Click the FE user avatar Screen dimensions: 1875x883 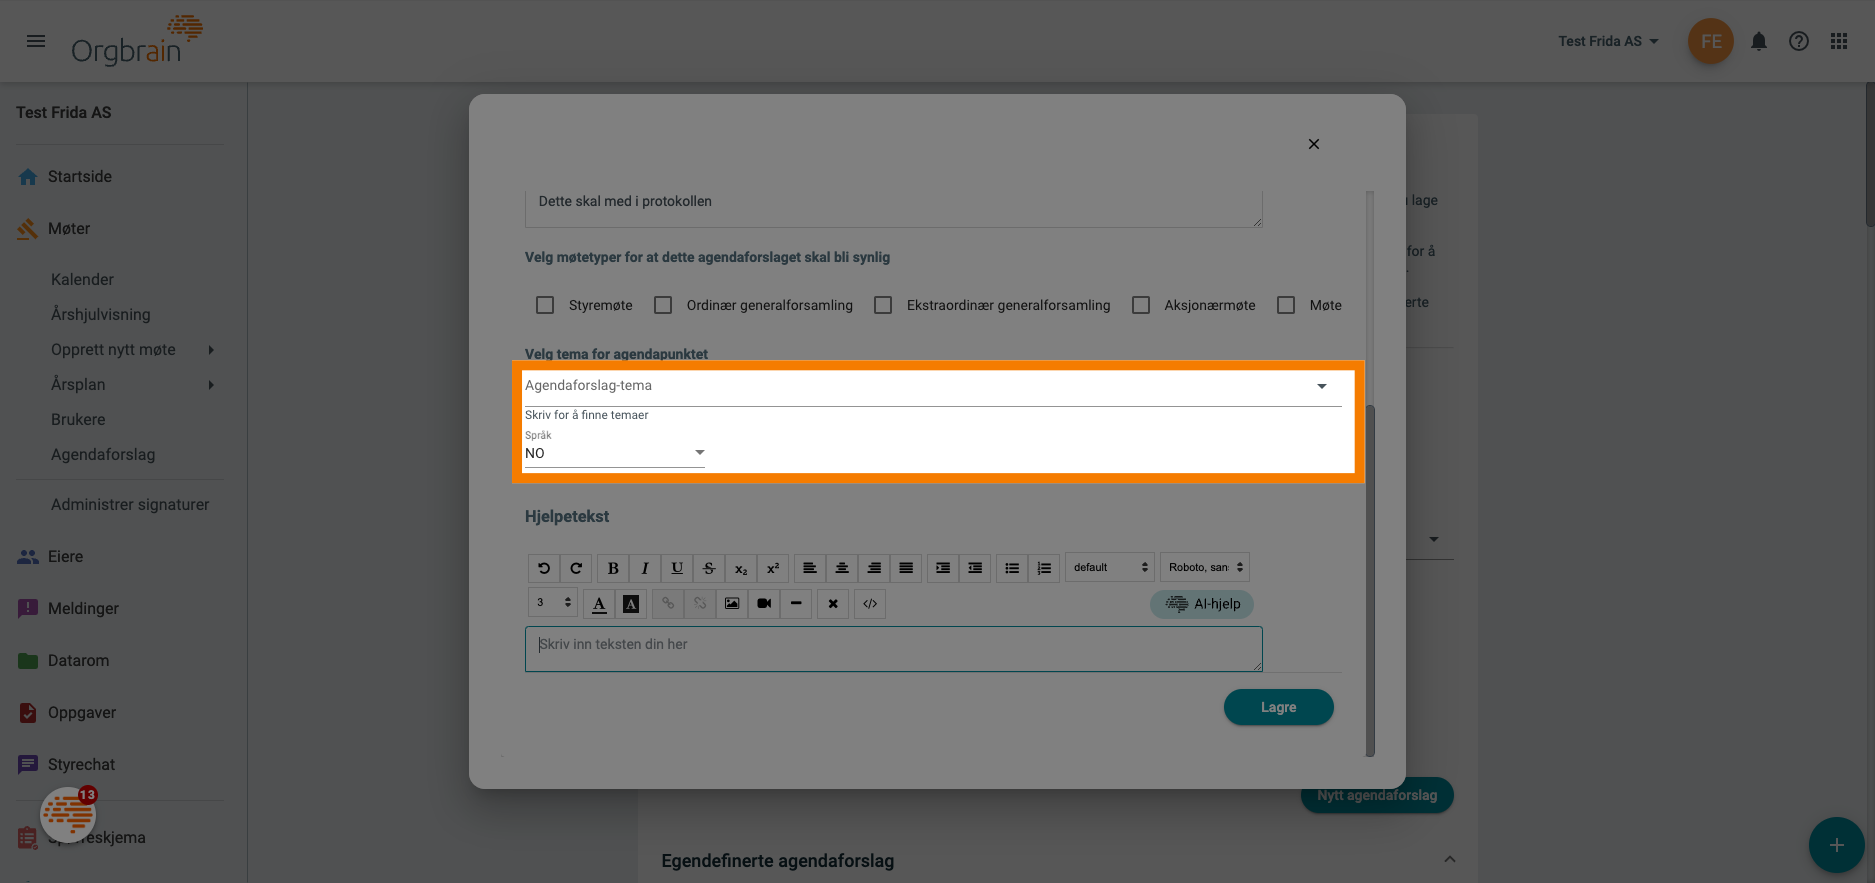tap(1711, 41)
